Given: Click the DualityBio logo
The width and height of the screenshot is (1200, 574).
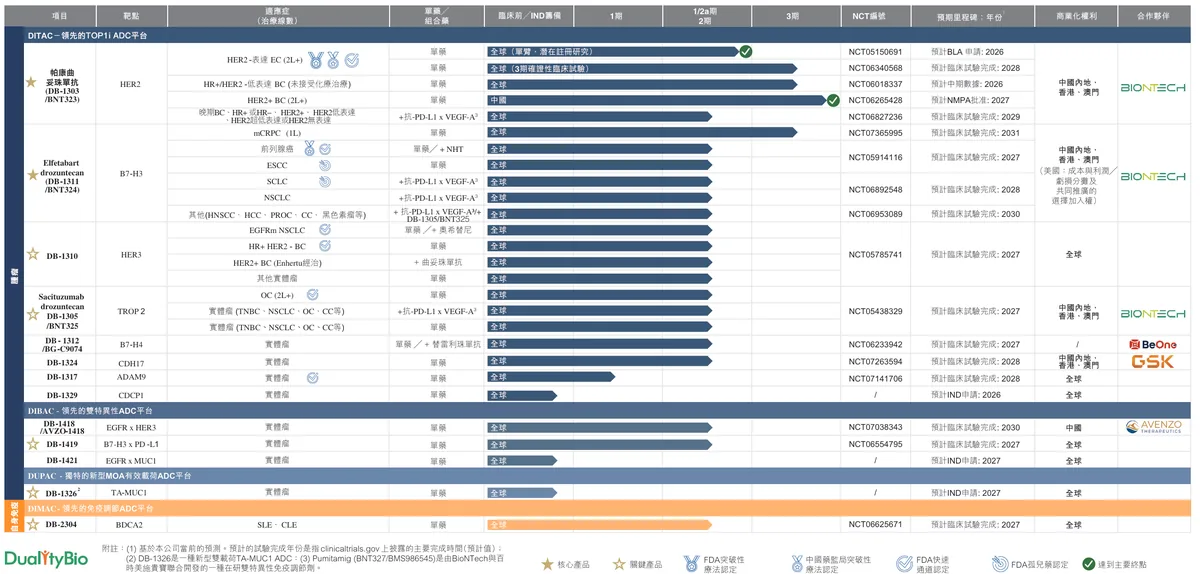Looking at the screenshot, I should pyautogui.click(x=45, y=559).
